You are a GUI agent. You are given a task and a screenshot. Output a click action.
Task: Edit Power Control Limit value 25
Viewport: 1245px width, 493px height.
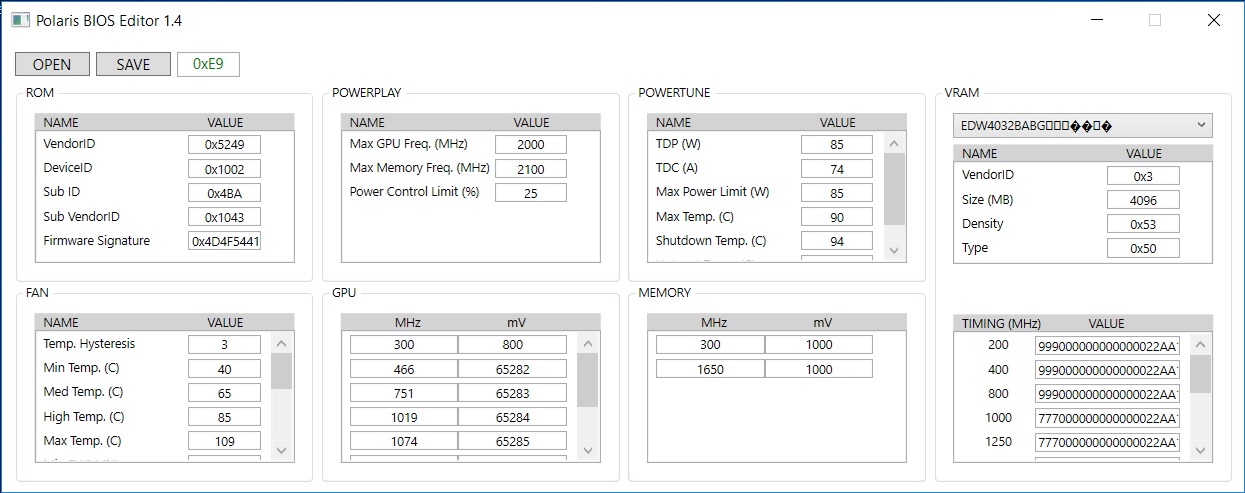tap(531, 193)
